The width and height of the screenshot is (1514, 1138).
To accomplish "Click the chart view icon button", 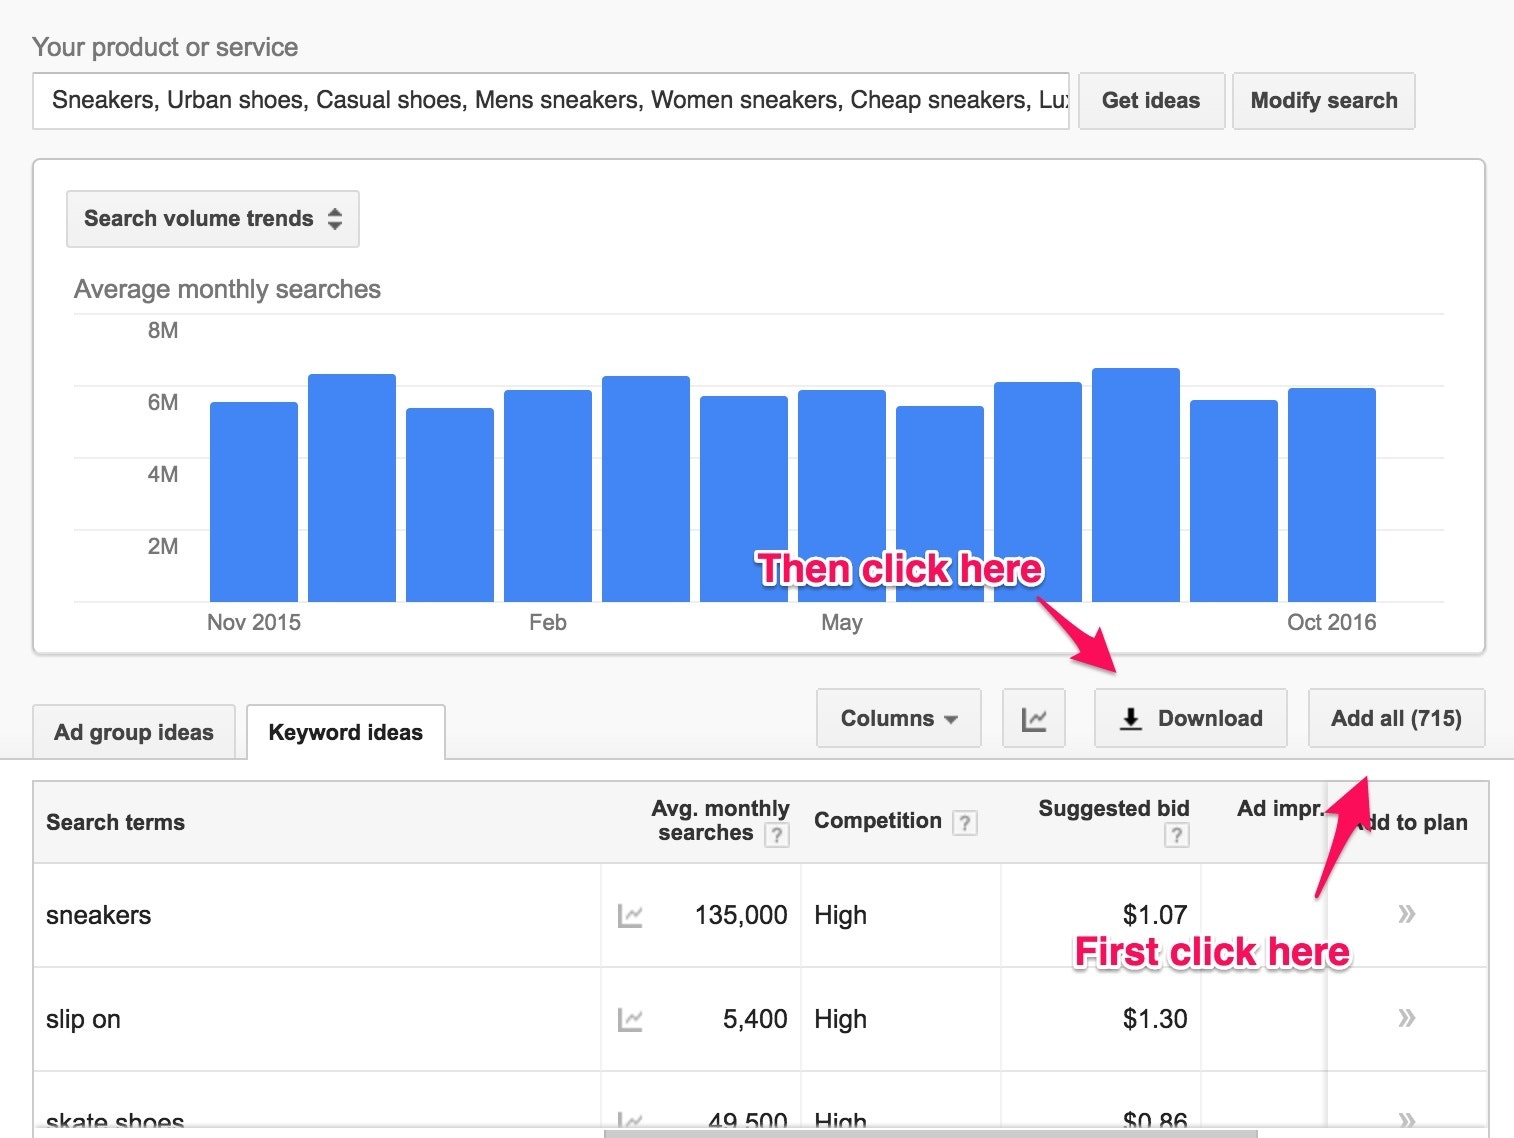I will (1033, 718).
